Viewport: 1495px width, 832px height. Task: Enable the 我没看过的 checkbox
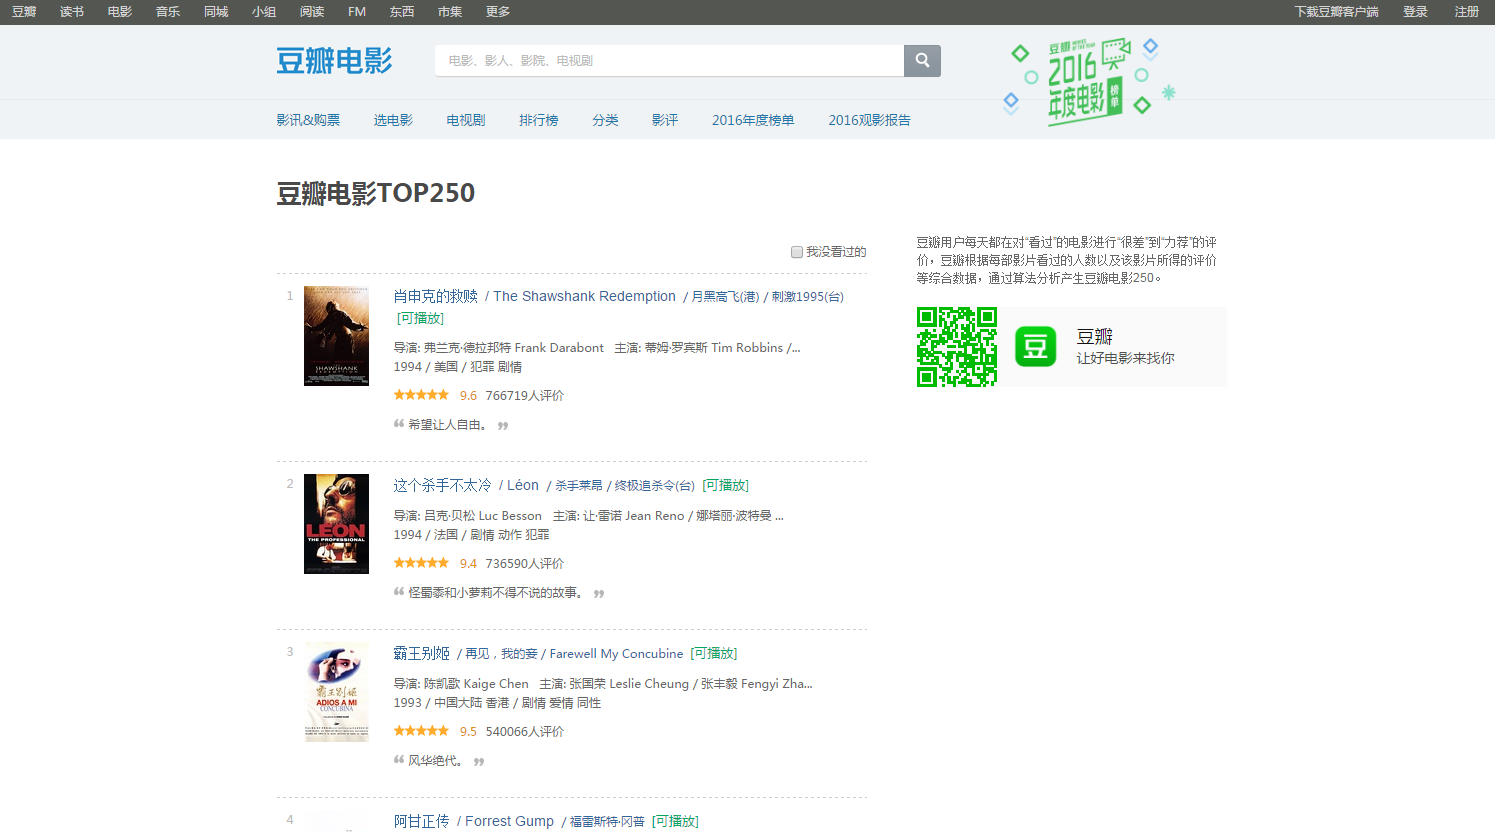pos(796,251)
